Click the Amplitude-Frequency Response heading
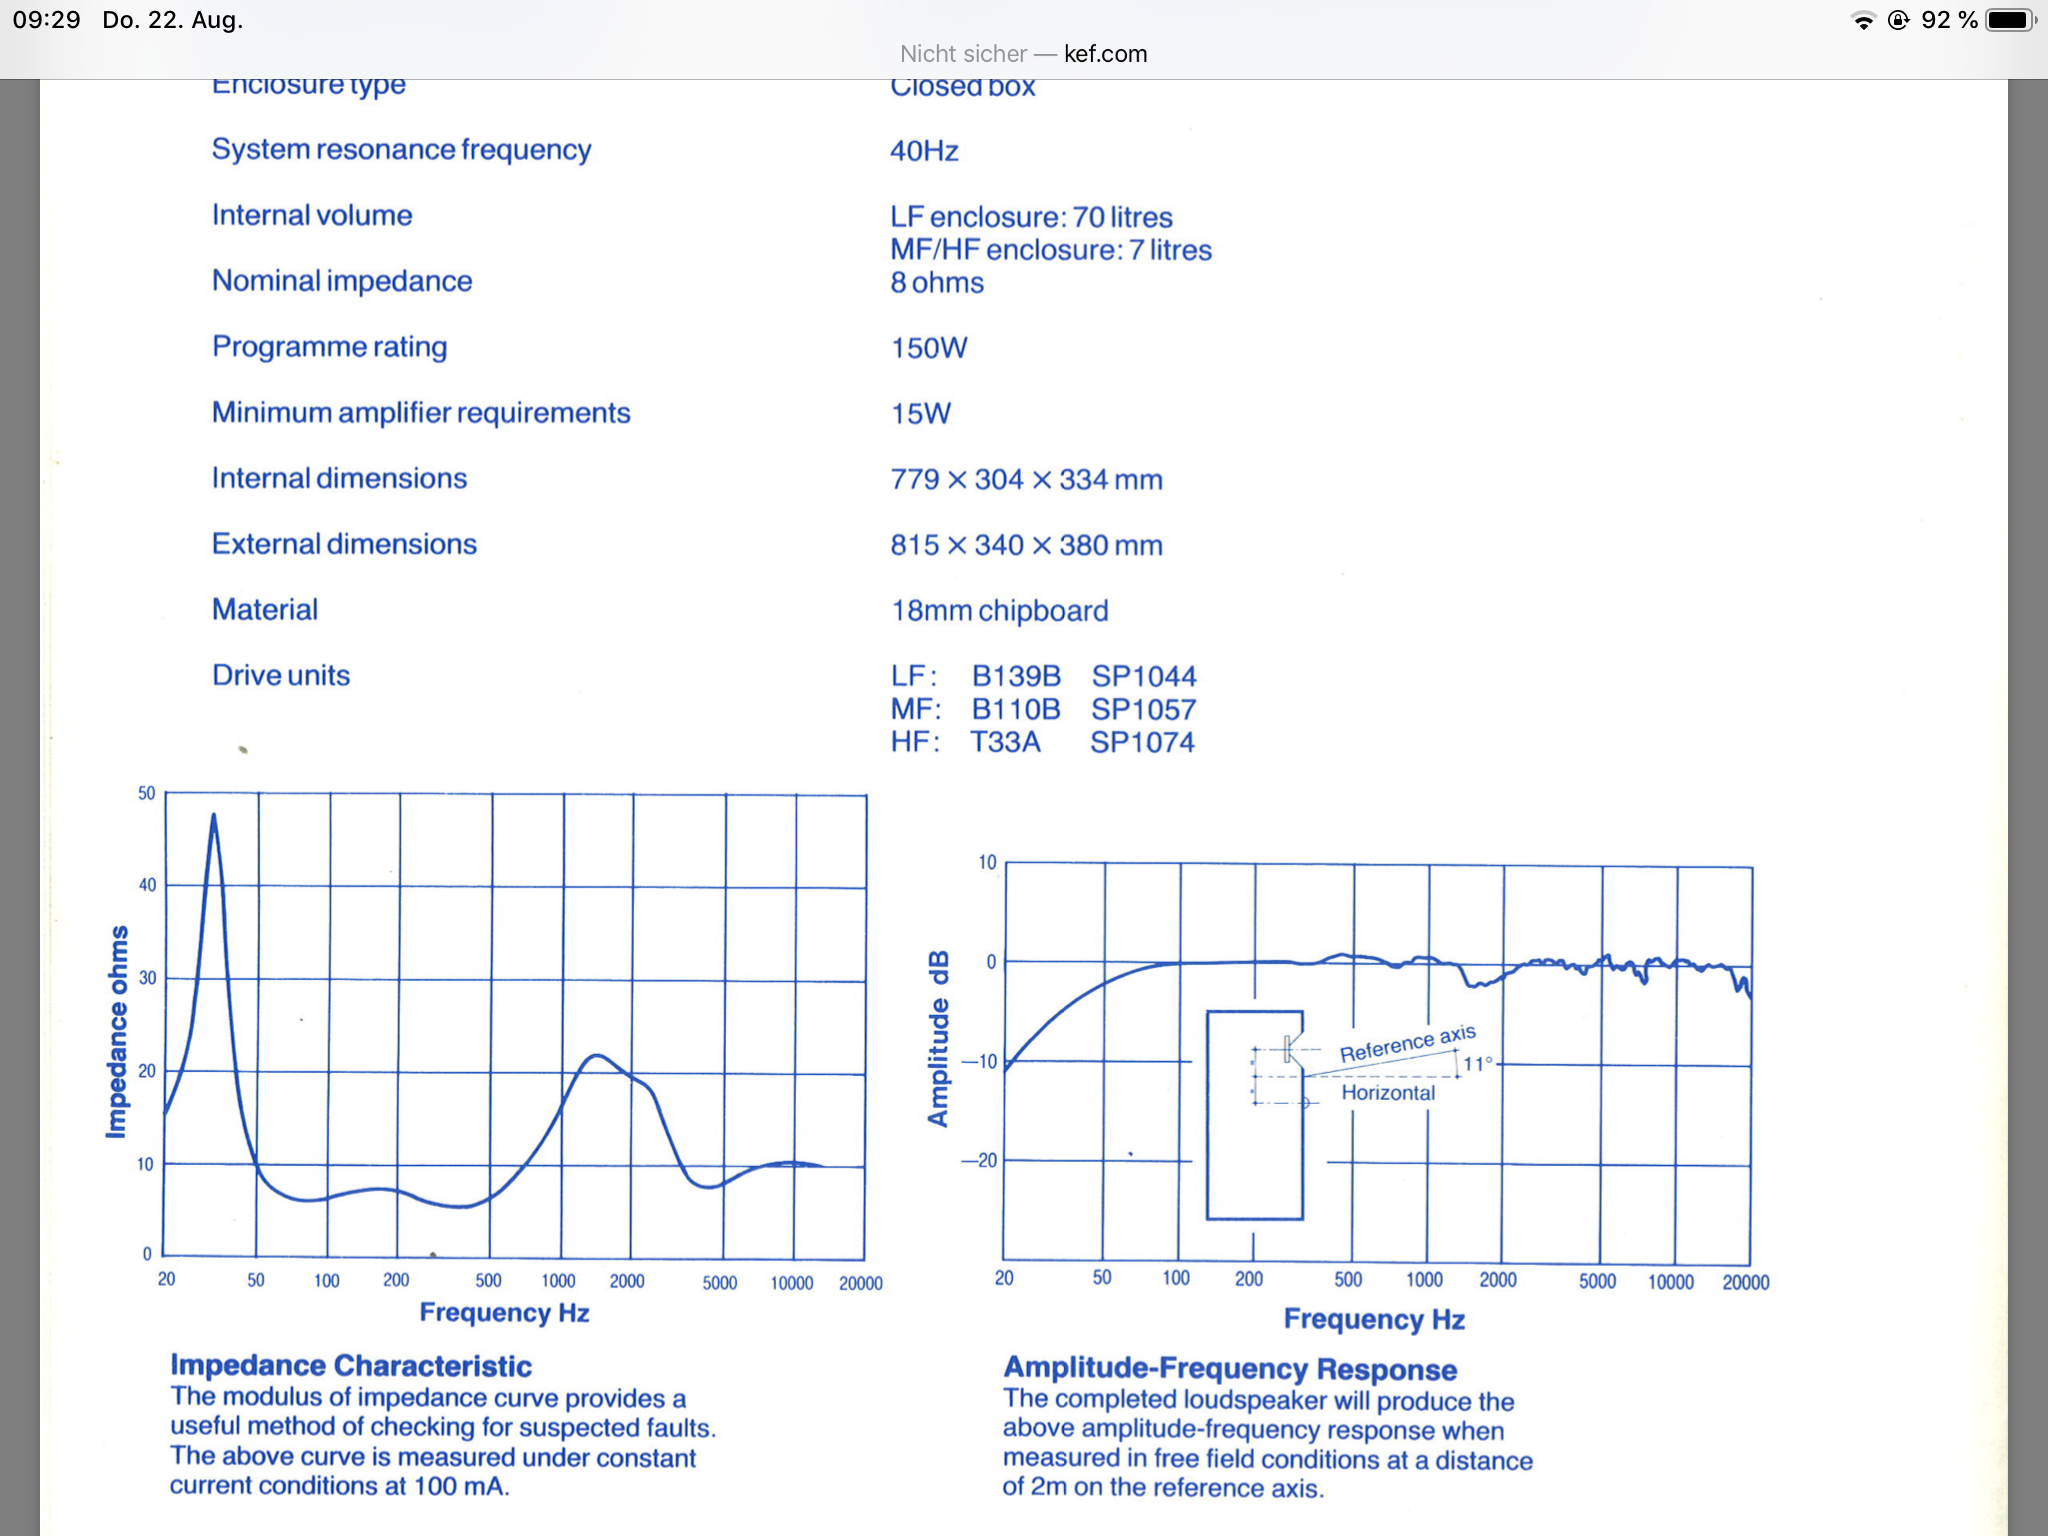Viewport: 2048px width, 1536px height. pos(1230,1368)
